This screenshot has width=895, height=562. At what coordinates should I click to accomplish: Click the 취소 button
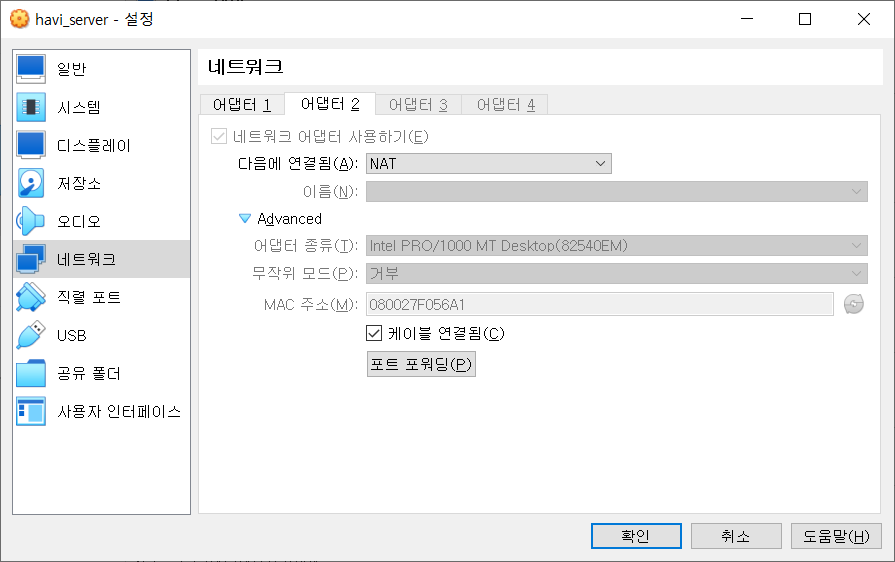[x=736, y=536]
